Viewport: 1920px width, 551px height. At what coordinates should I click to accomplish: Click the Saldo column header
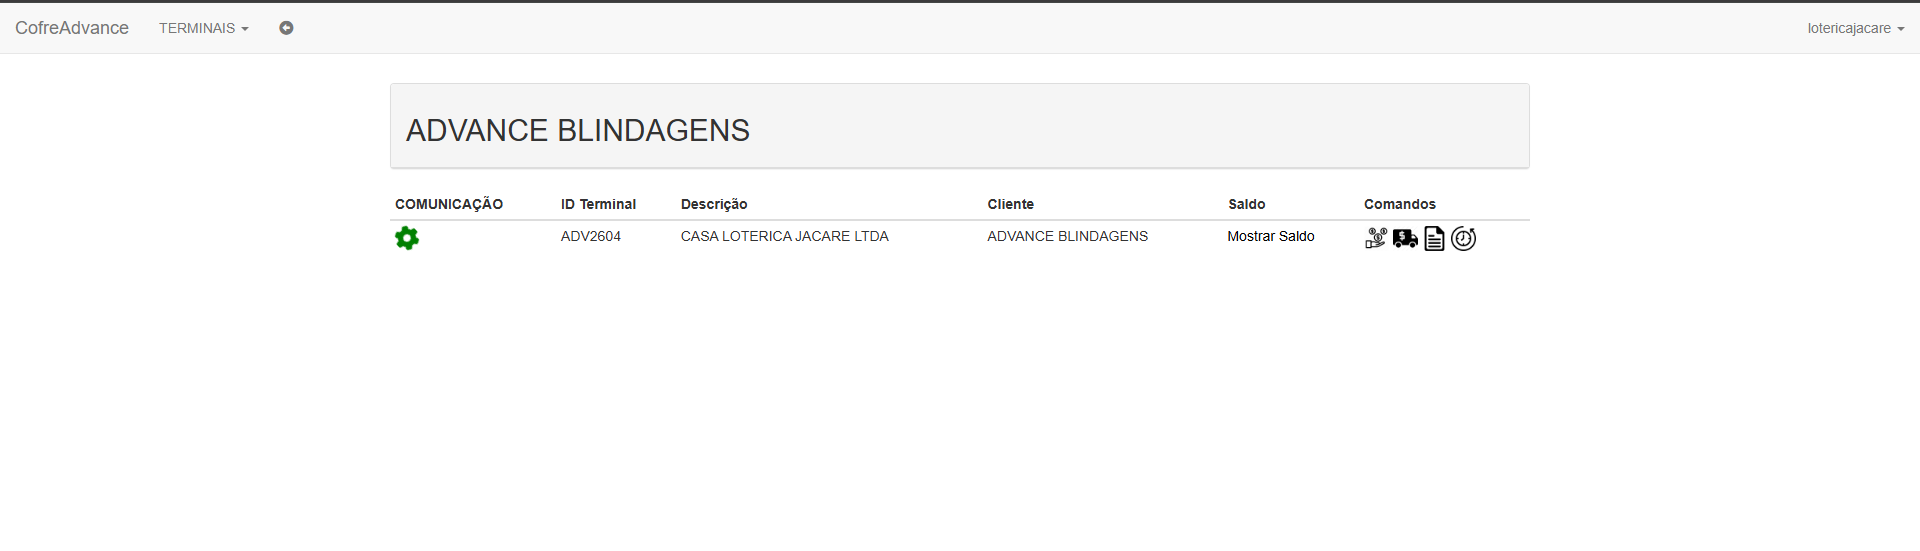click(1246, 204)
